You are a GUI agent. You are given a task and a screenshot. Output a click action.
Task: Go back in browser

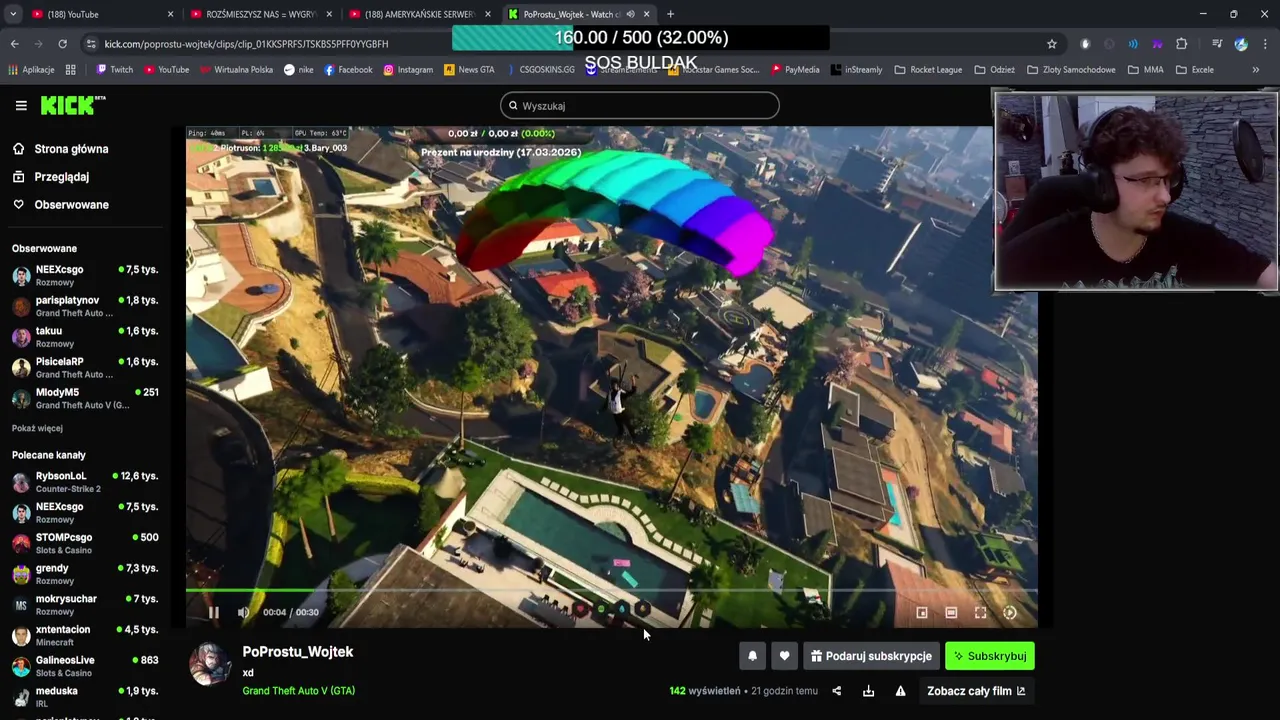15,44
